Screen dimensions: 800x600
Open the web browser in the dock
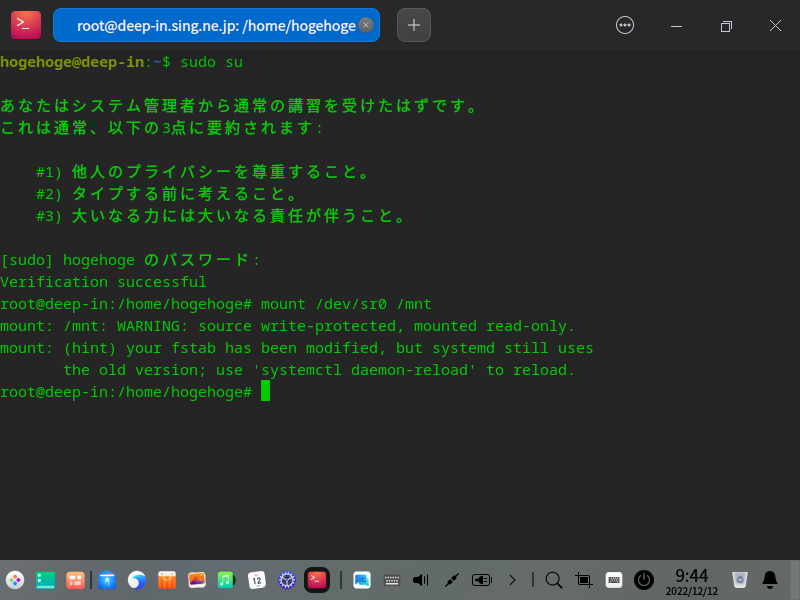(x=137, y=580)
